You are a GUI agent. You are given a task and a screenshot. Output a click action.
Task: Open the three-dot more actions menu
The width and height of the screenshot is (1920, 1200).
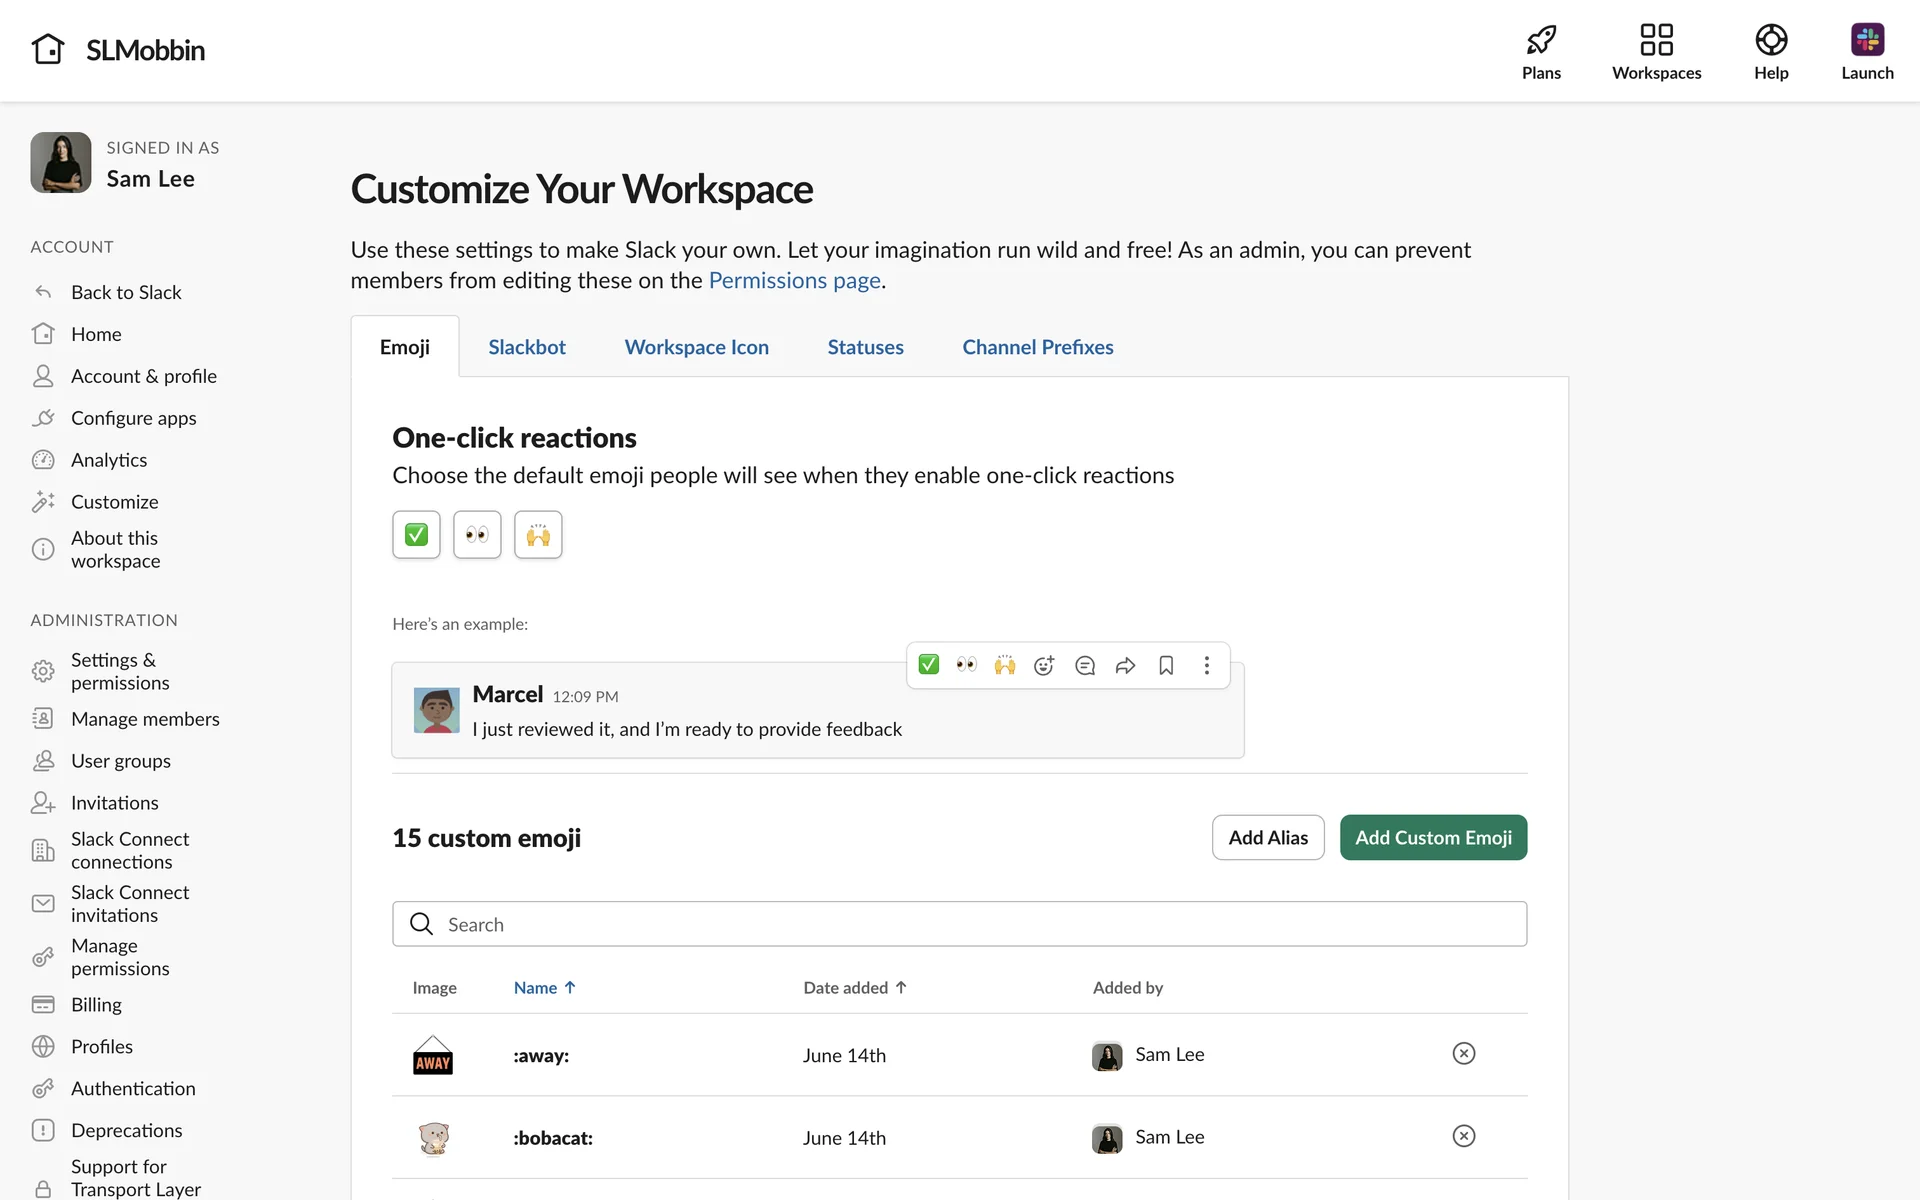click(x=1207, y=666)
